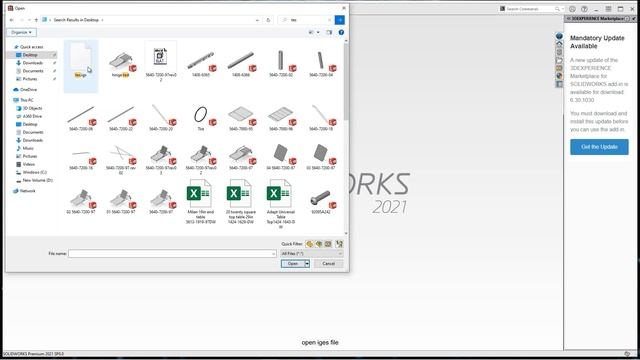
Task: Open the Custom Properties task pane tab
Action: pos(559,84)
